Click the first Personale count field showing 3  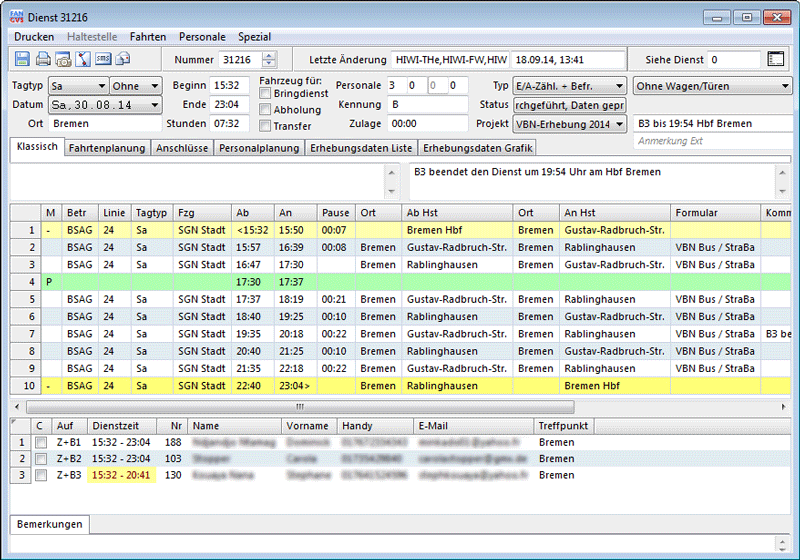[396, 85]
